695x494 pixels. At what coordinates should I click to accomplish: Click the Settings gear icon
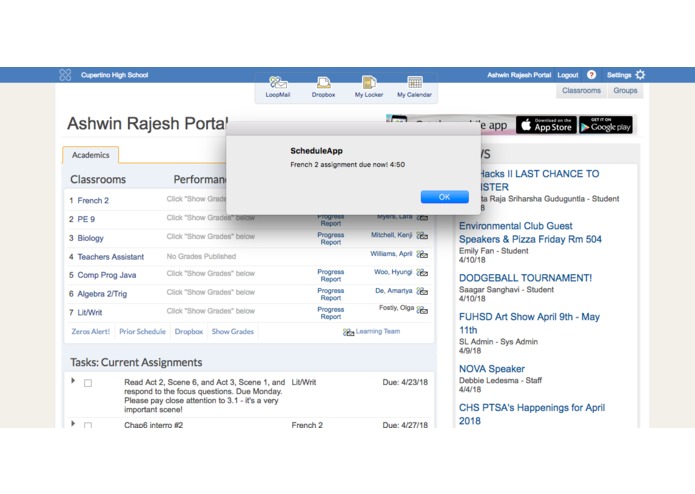coord(640,75)
